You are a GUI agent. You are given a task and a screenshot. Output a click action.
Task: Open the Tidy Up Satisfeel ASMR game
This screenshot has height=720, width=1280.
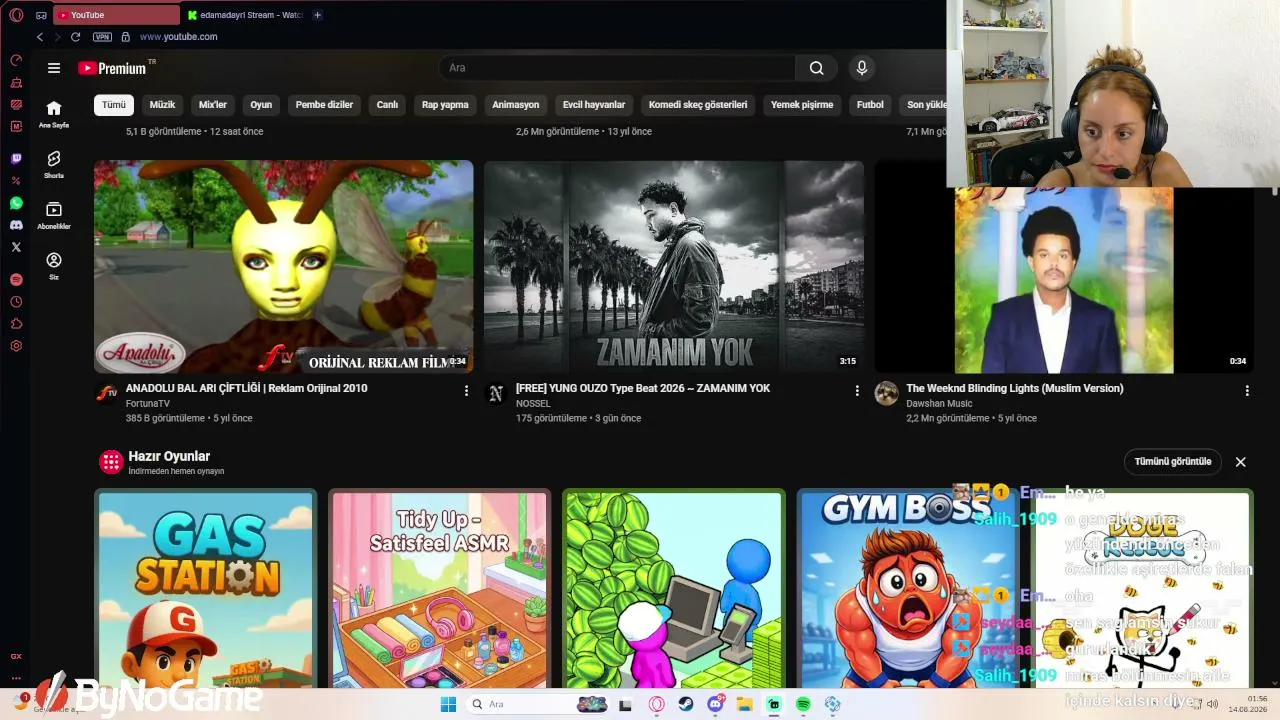[x=440, y=588]
